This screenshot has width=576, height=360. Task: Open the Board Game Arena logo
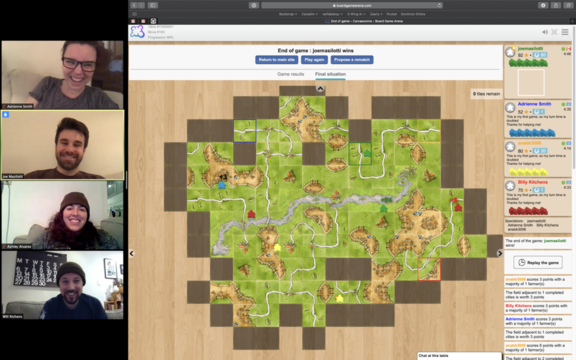[x=137, y=32]
